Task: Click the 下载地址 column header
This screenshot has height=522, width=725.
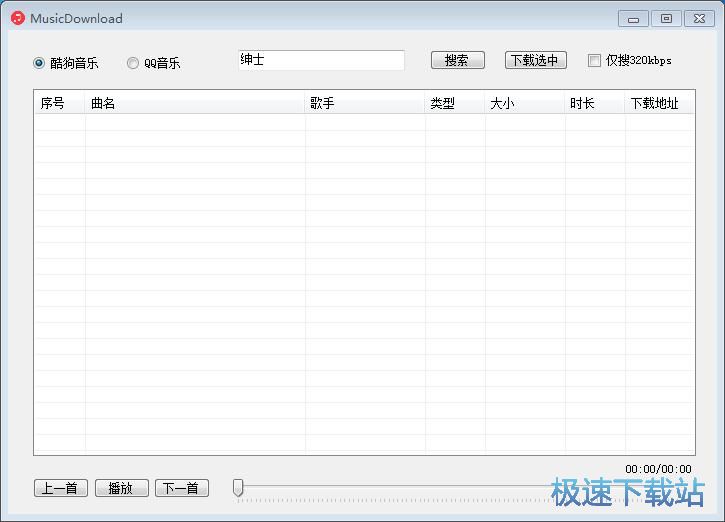Action: tap(659, 103)
